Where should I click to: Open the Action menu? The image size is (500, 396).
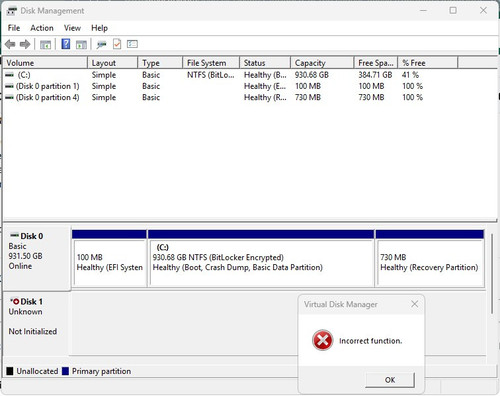coord(42,28)
